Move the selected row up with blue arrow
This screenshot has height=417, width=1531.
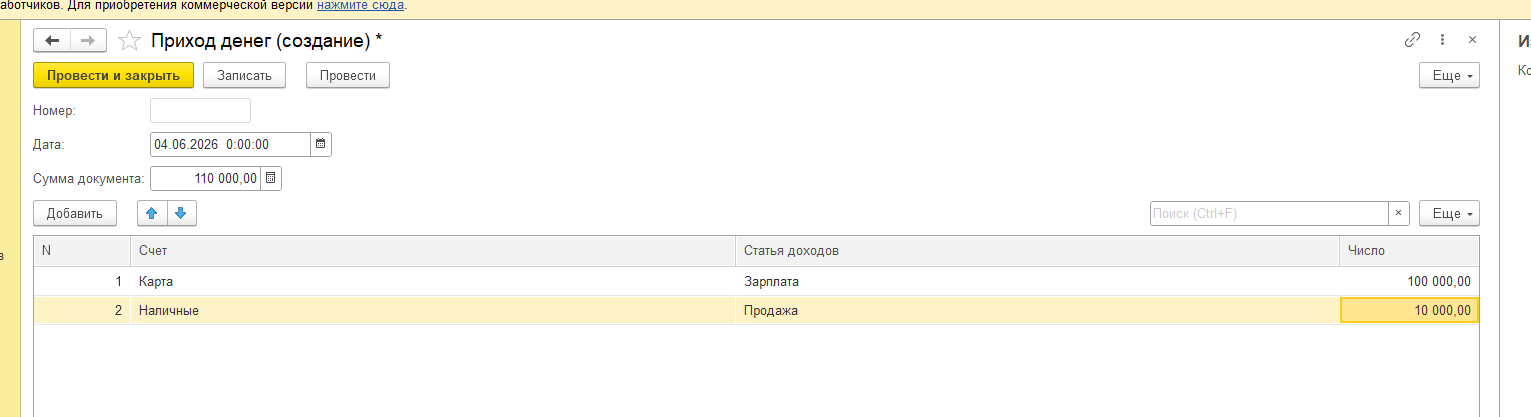[x=152, y=213]
